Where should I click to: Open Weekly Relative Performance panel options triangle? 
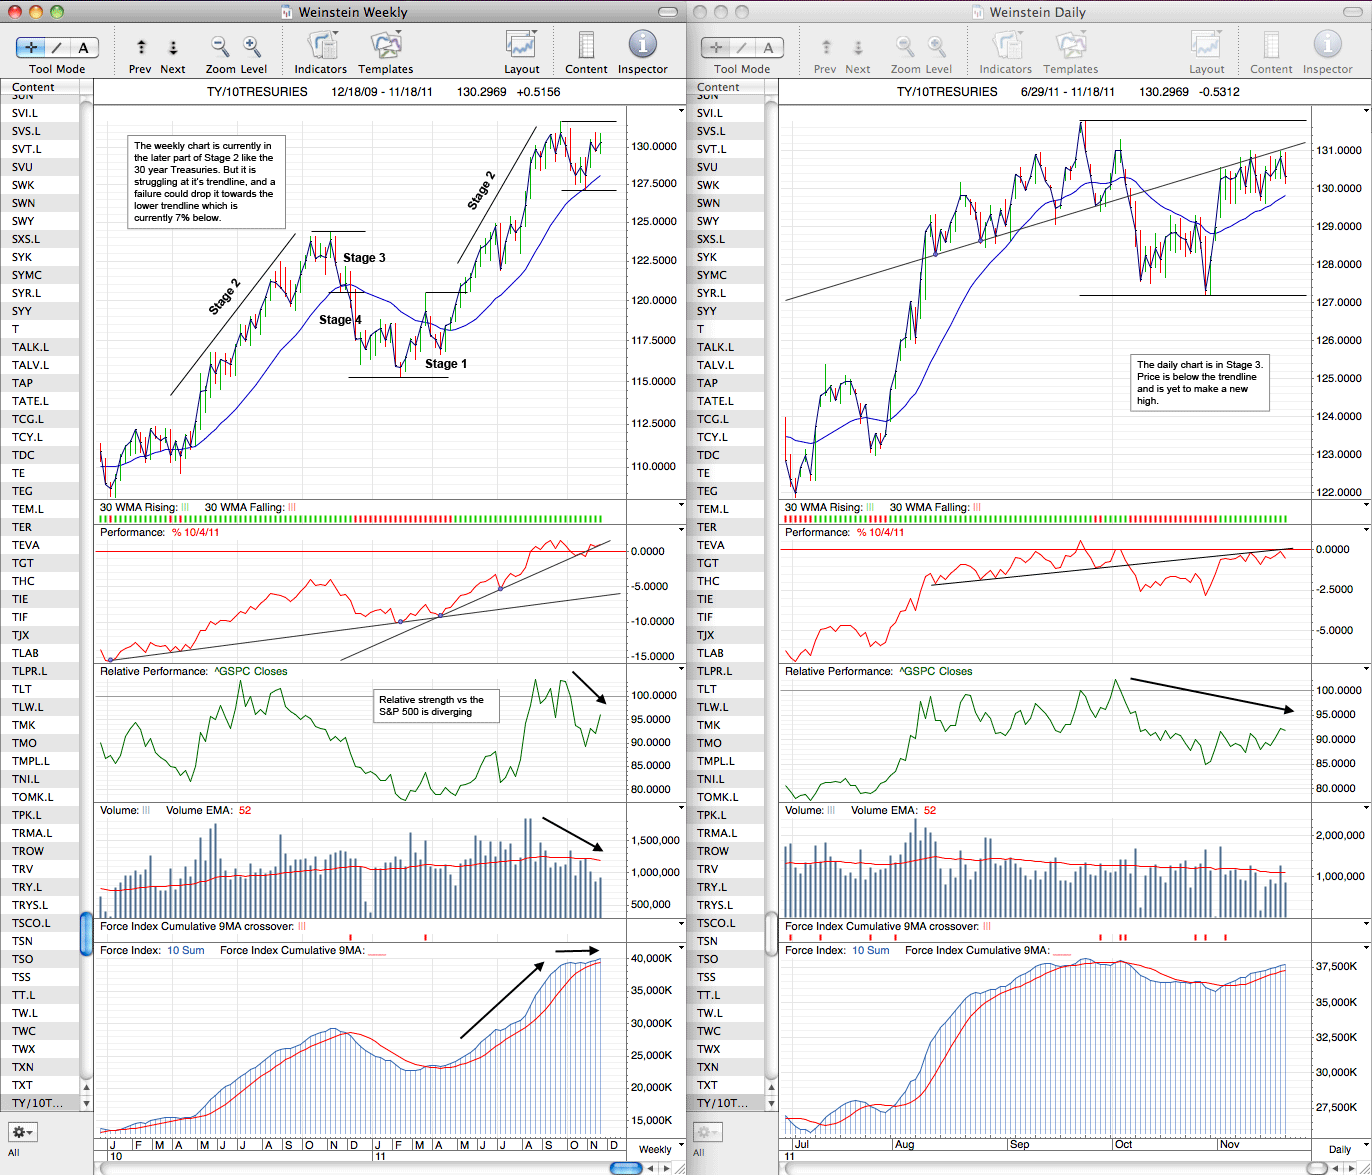click(x=681, y=671)
